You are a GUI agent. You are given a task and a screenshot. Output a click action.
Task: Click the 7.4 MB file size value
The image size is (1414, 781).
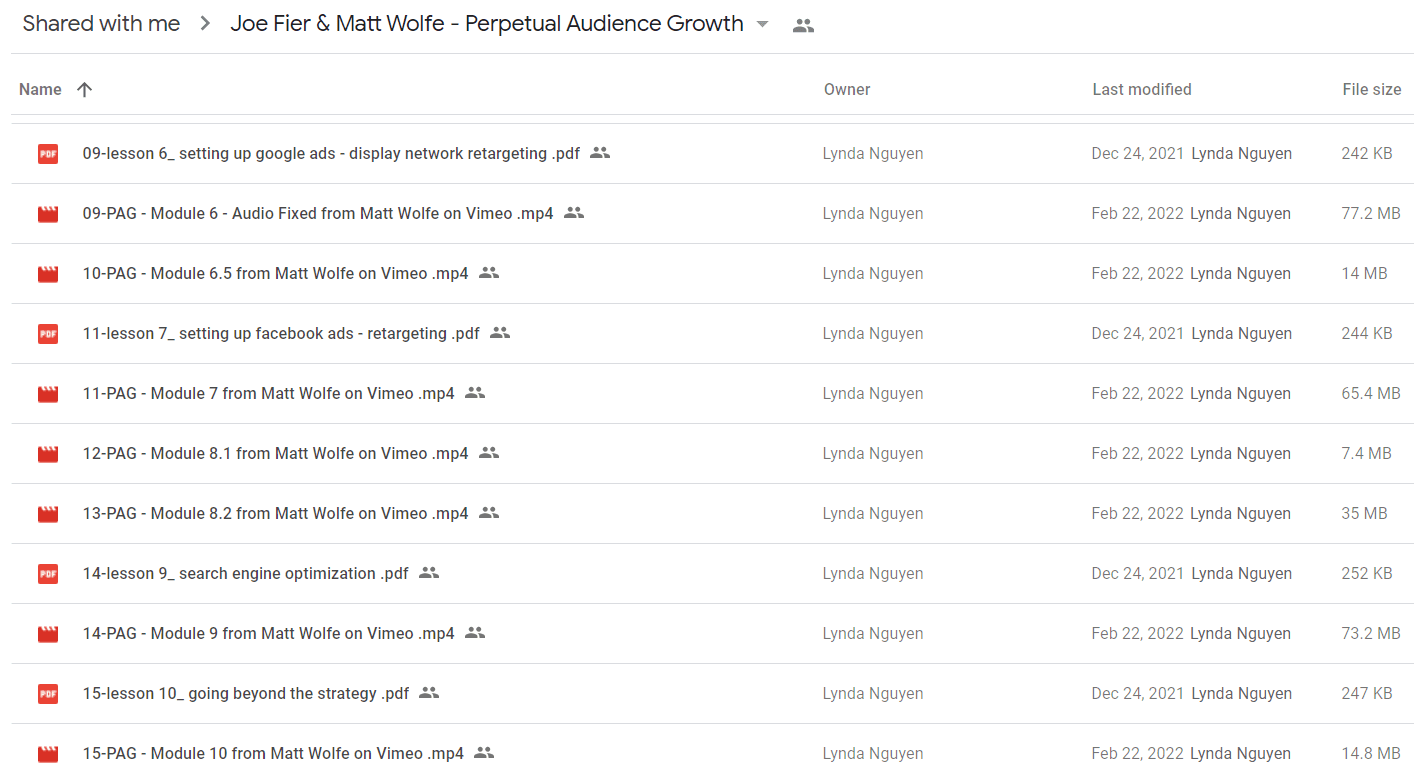pos(1366,454)
